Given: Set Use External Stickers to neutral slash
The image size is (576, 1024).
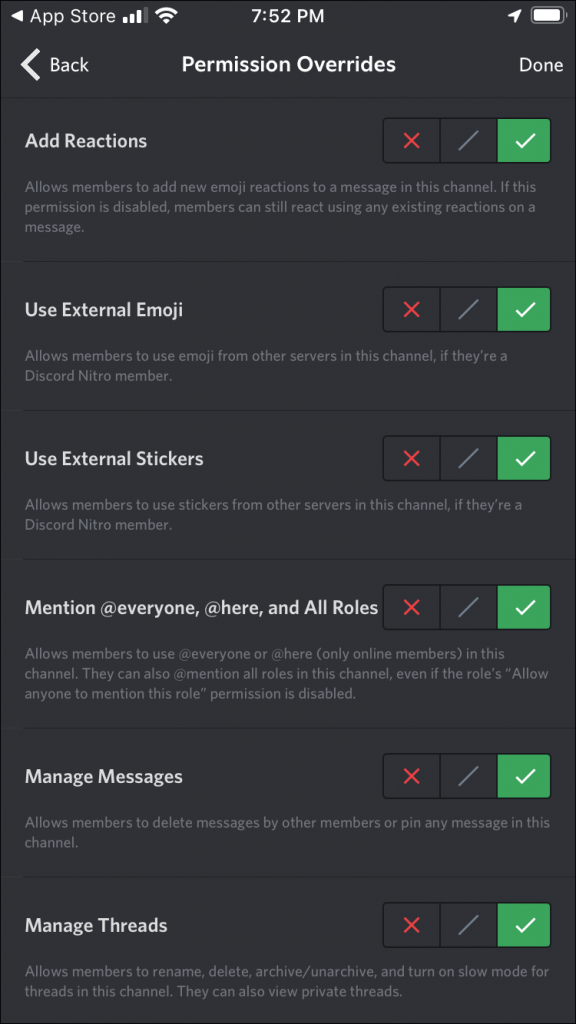Looking at the screenshot, I should (467, 458).
